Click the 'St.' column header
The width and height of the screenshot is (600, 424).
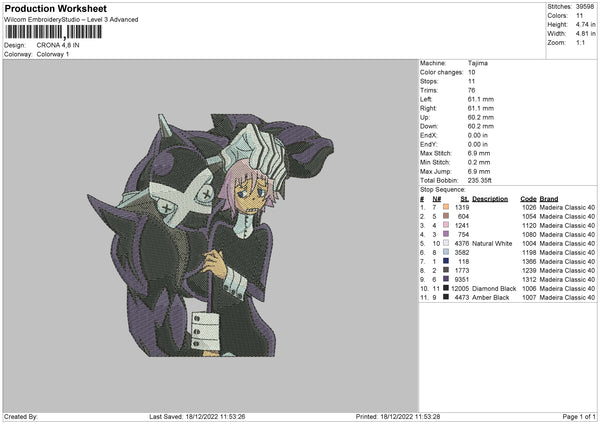[x=465, y=199]
